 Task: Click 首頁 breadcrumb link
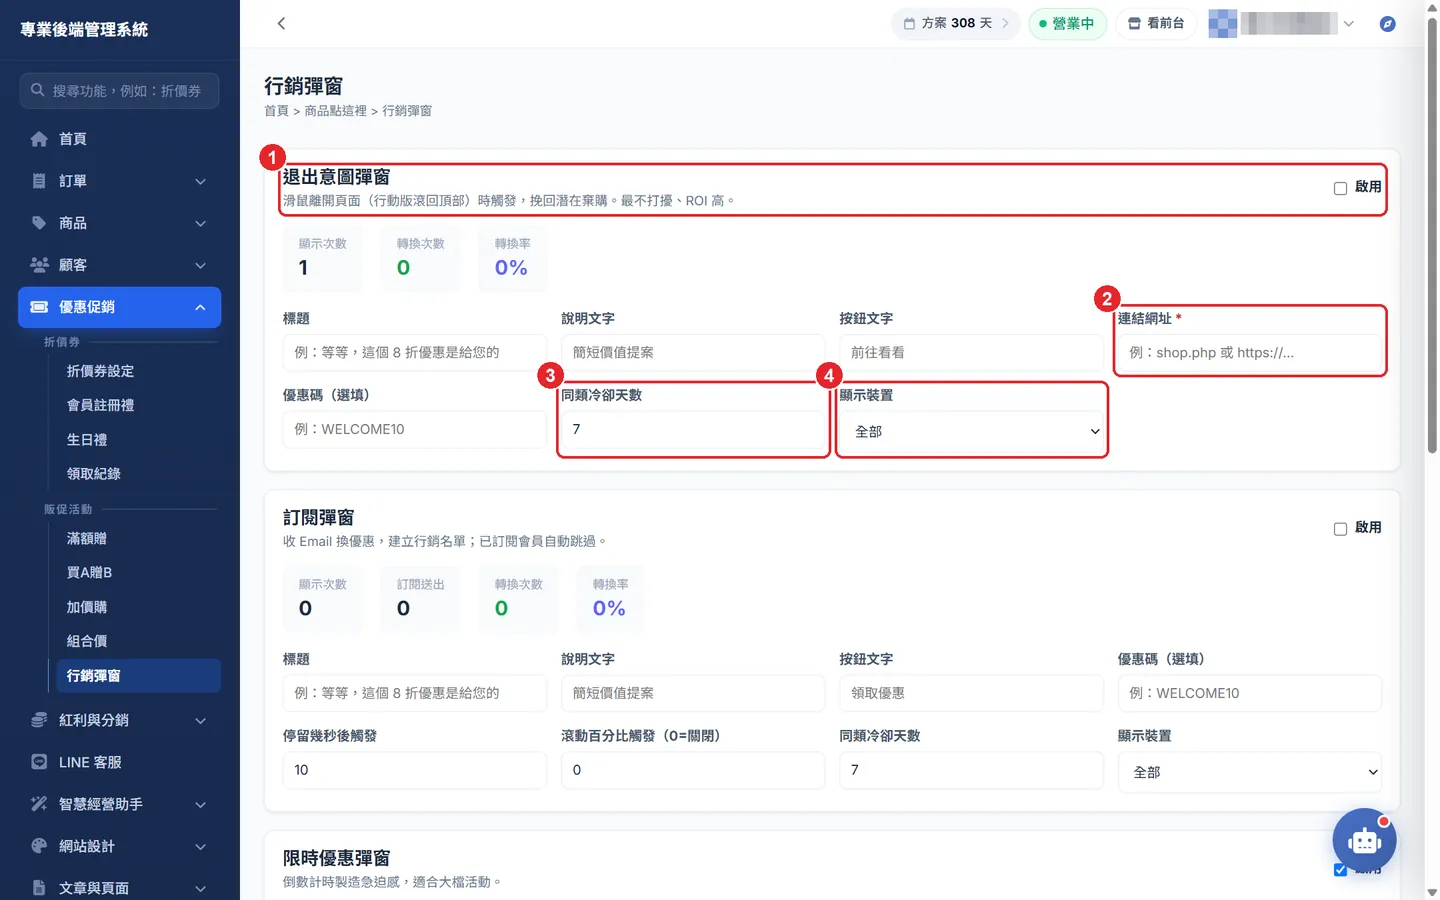276,111
